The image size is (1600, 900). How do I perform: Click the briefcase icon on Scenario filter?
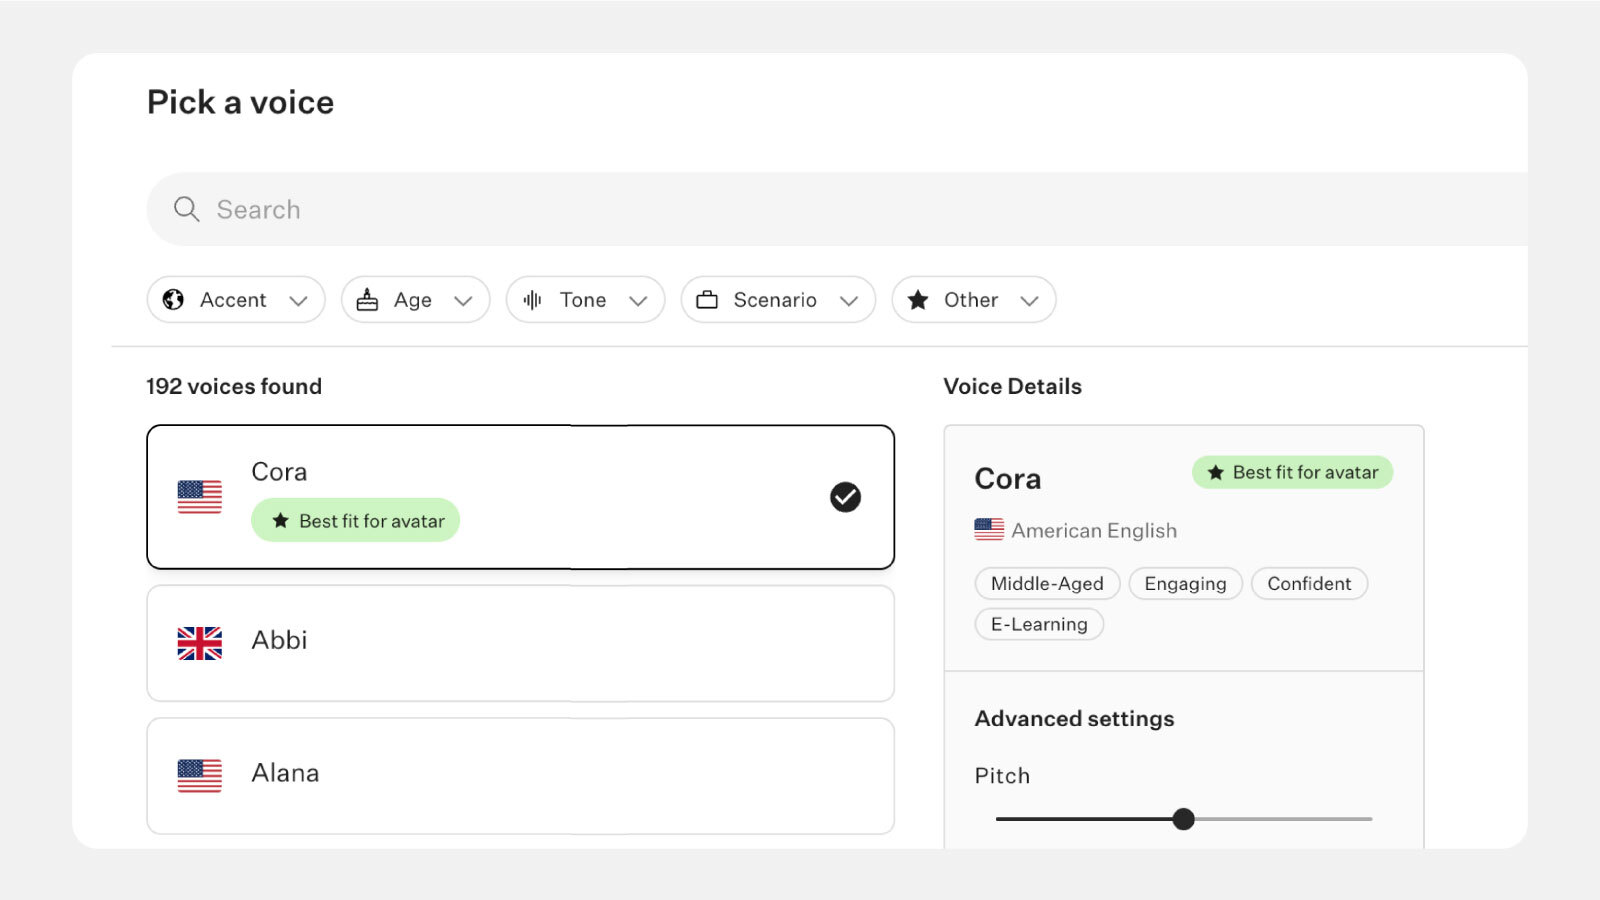click(x=707, y=300)
